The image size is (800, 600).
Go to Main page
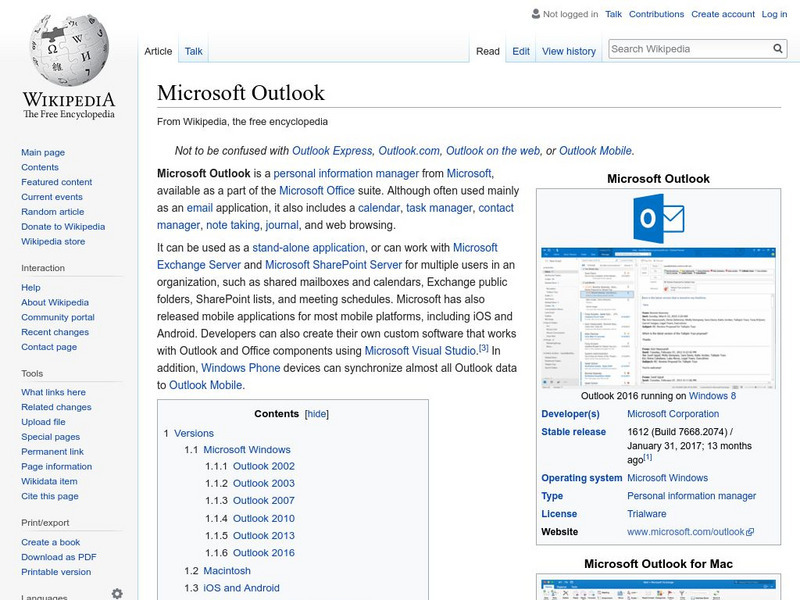click(x=43, y=152)
